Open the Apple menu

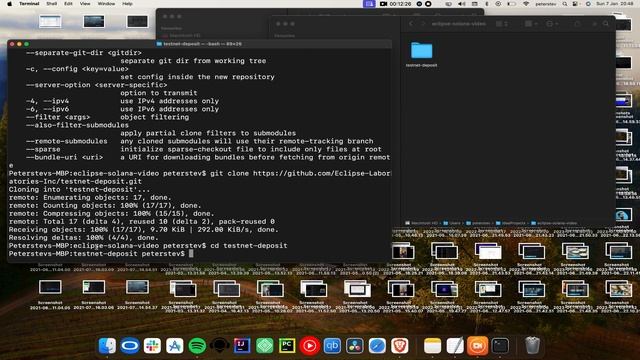tap(9, 4)
